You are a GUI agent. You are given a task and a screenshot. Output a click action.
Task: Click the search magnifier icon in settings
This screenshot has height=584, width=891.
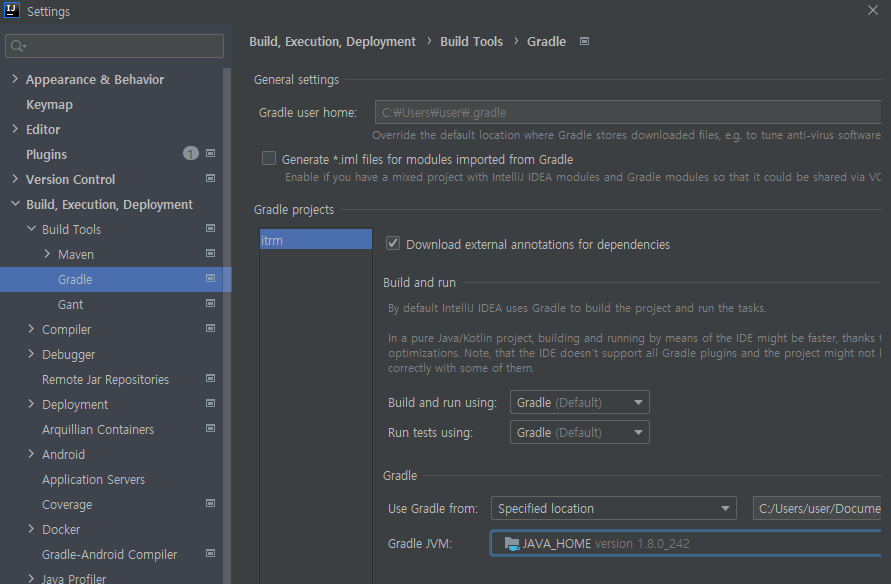point(18,46)
